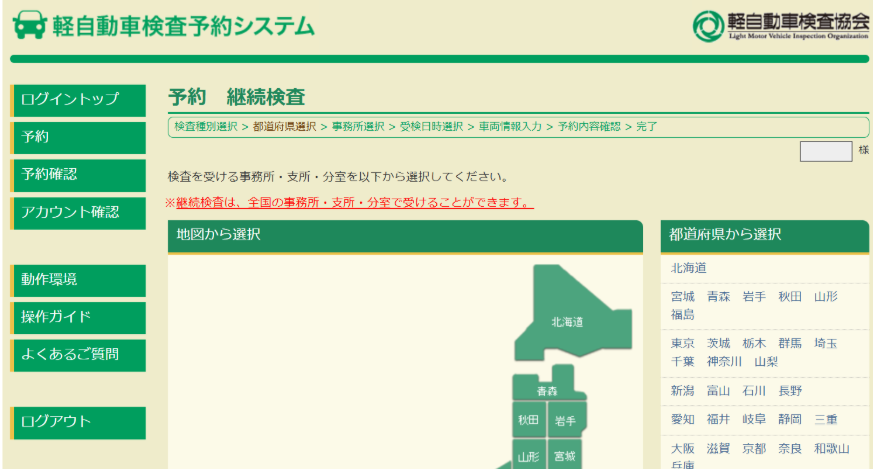Click the 軽自動車検査予約システム site title
Image resolution: width=873 pixels, height=469 pixels.
pos(183,26)
